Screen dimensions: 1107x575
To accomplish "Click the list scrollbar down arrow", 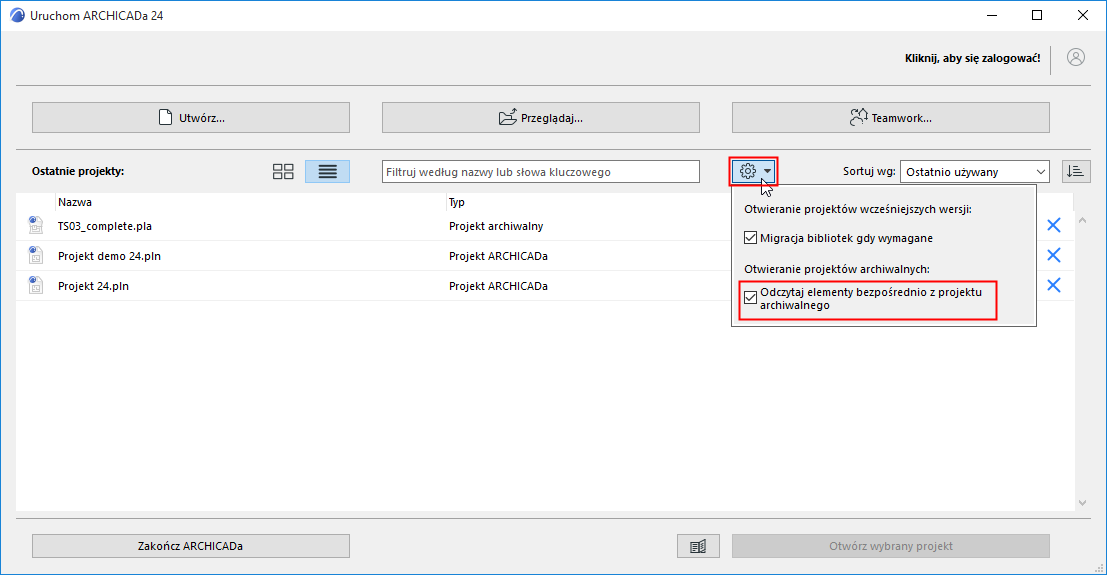I will 1082,503.
